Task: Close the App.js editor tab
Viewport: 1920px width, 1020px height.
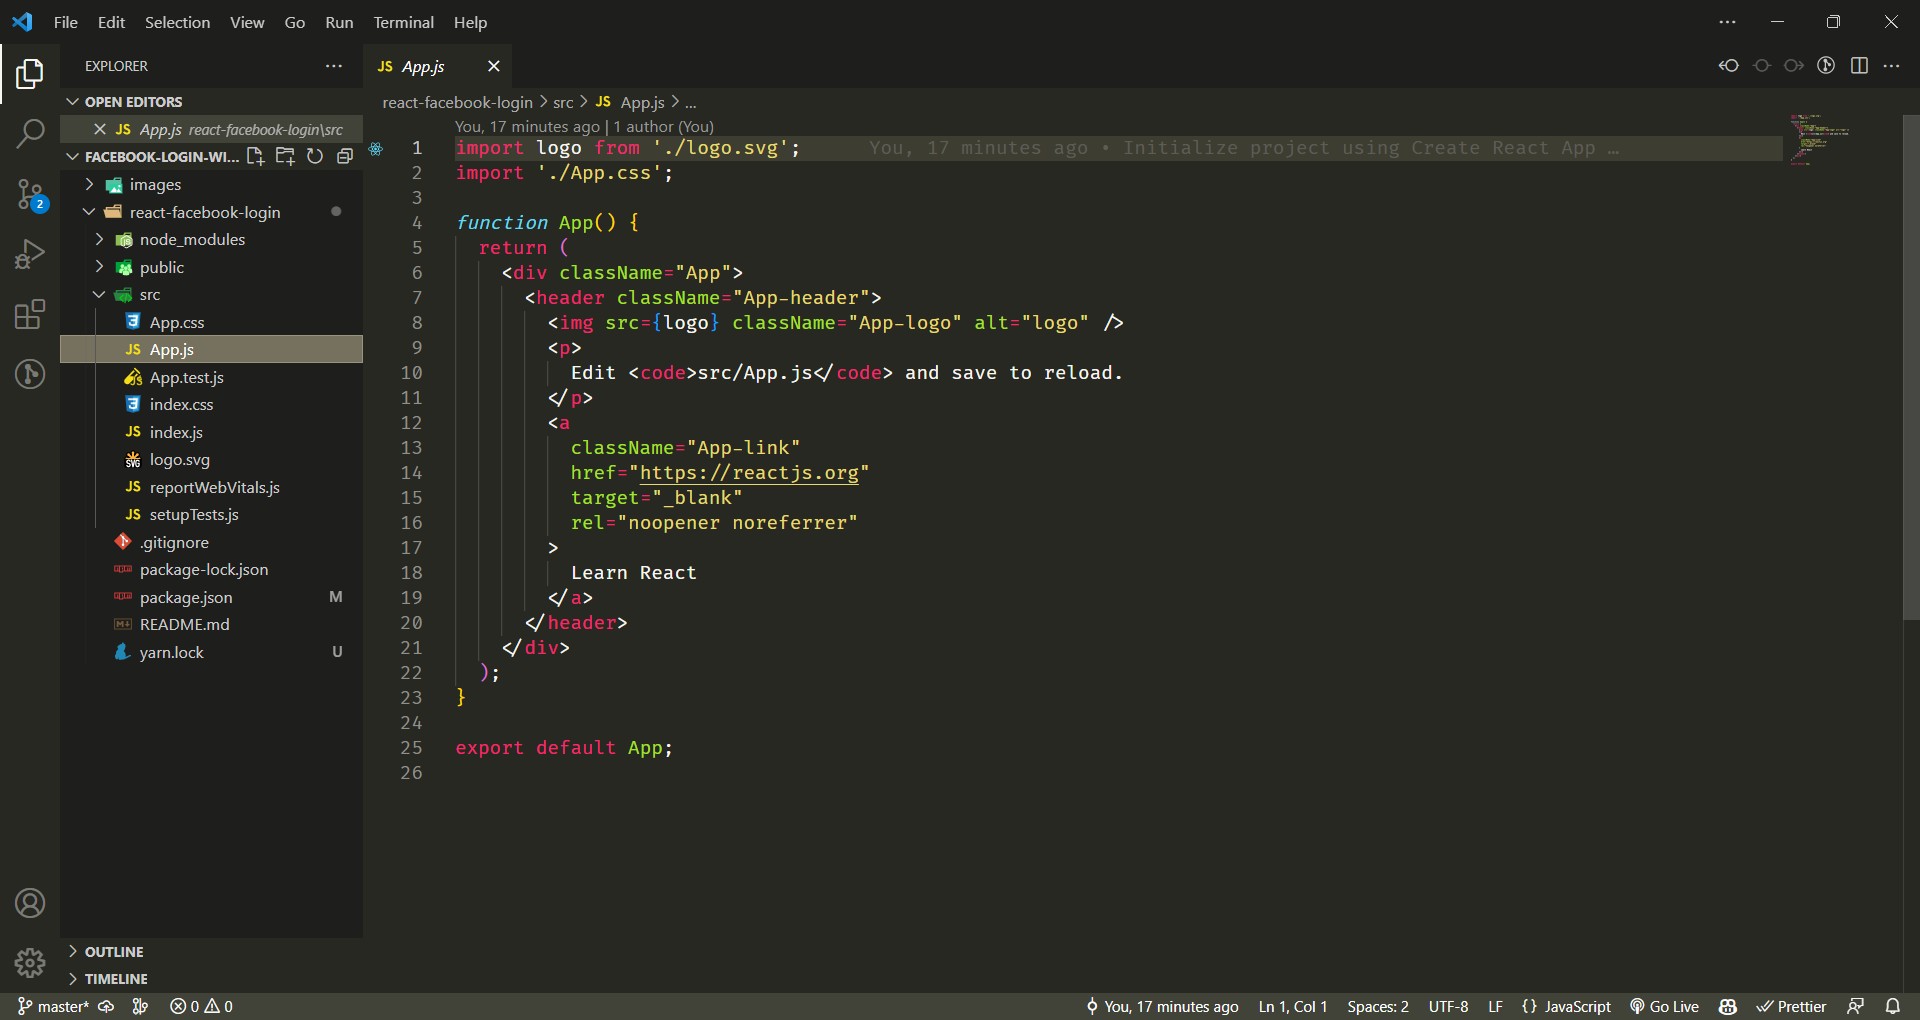Action: 493,66
